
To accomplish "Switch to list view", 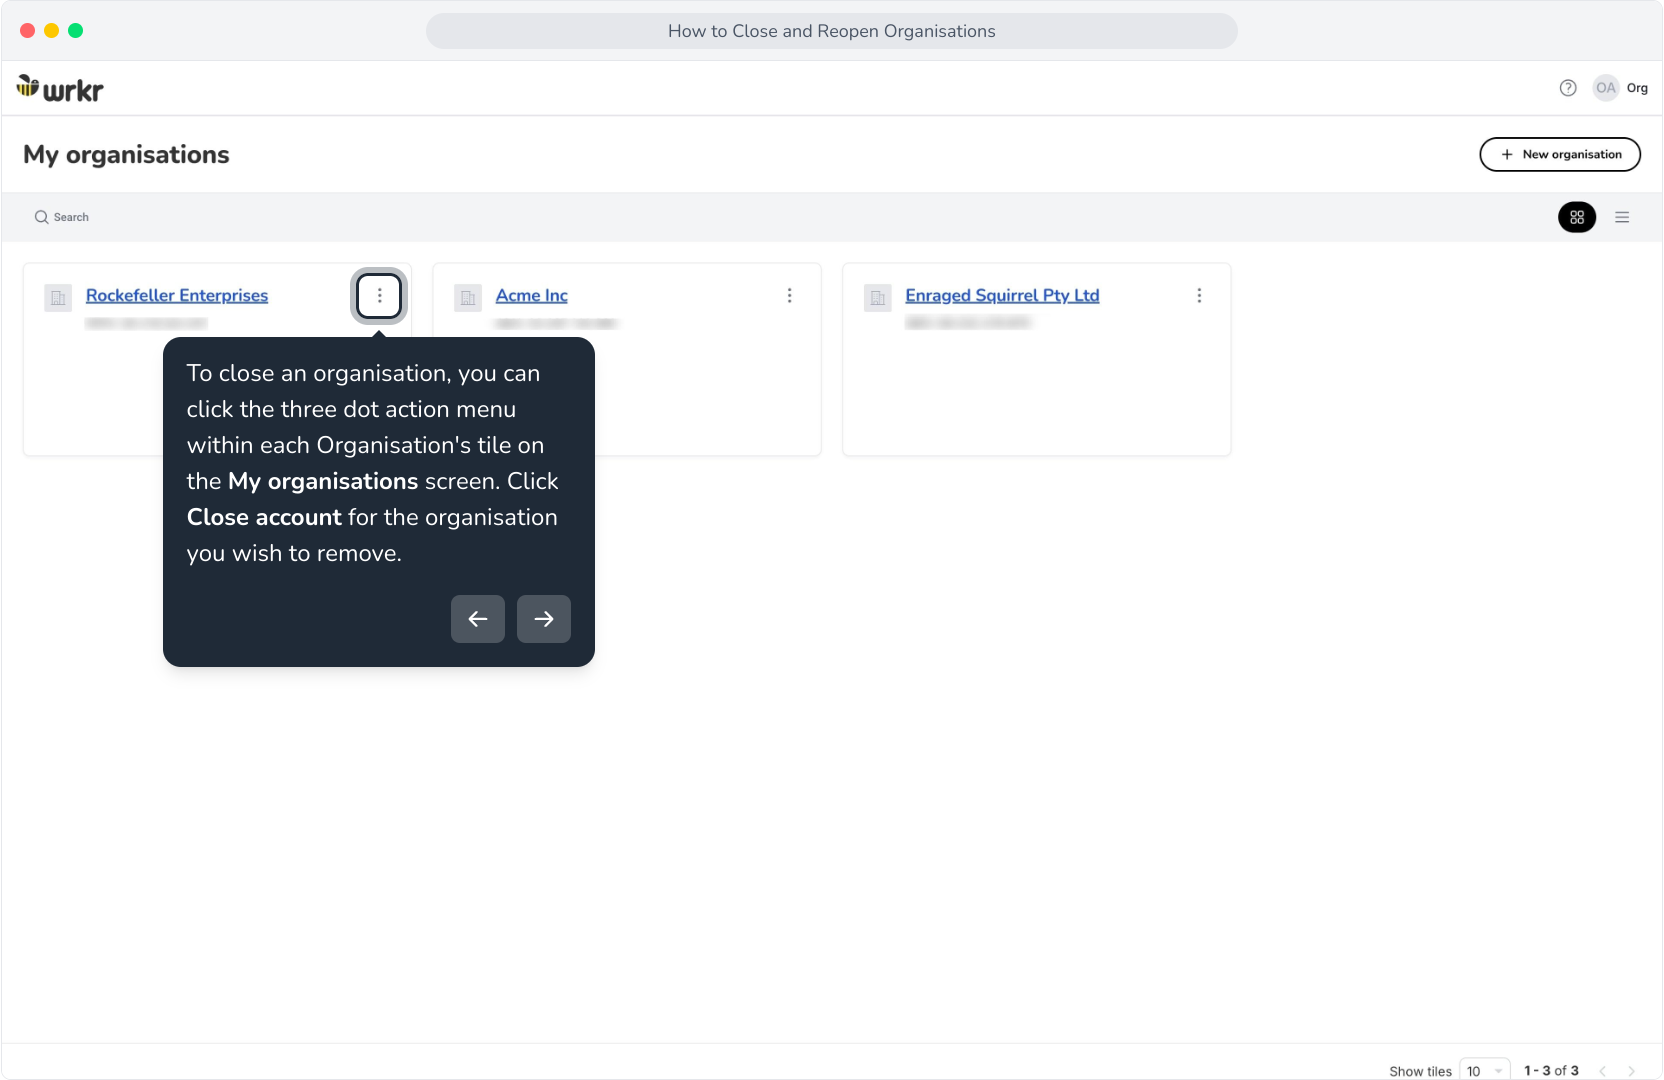I will coord(1622,217).
